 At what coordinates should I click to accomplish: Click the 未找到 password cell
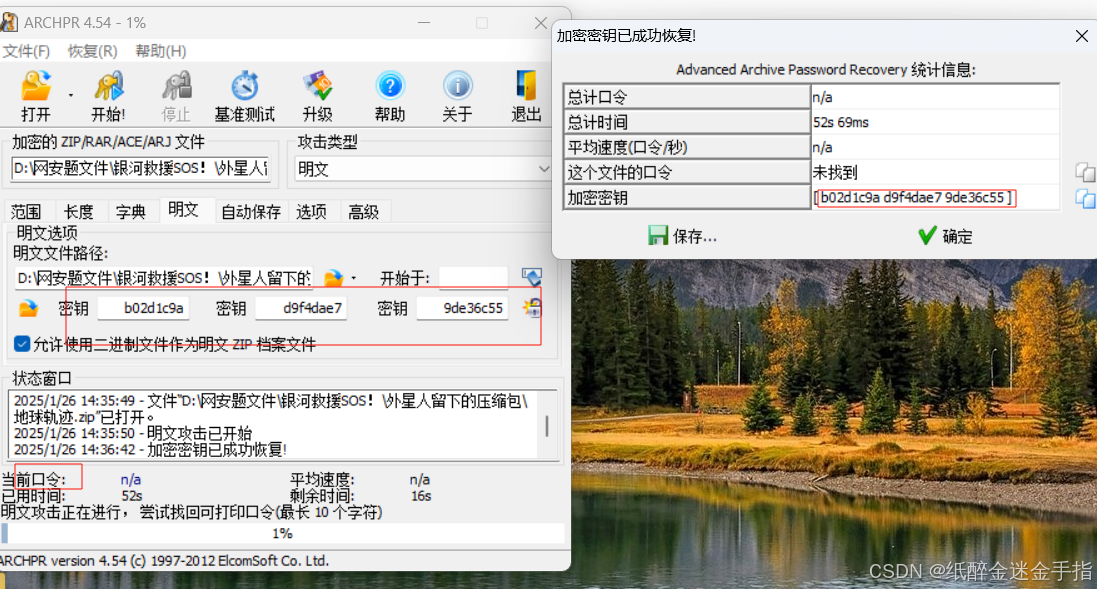pyautogui.click(x=935, y=173)
